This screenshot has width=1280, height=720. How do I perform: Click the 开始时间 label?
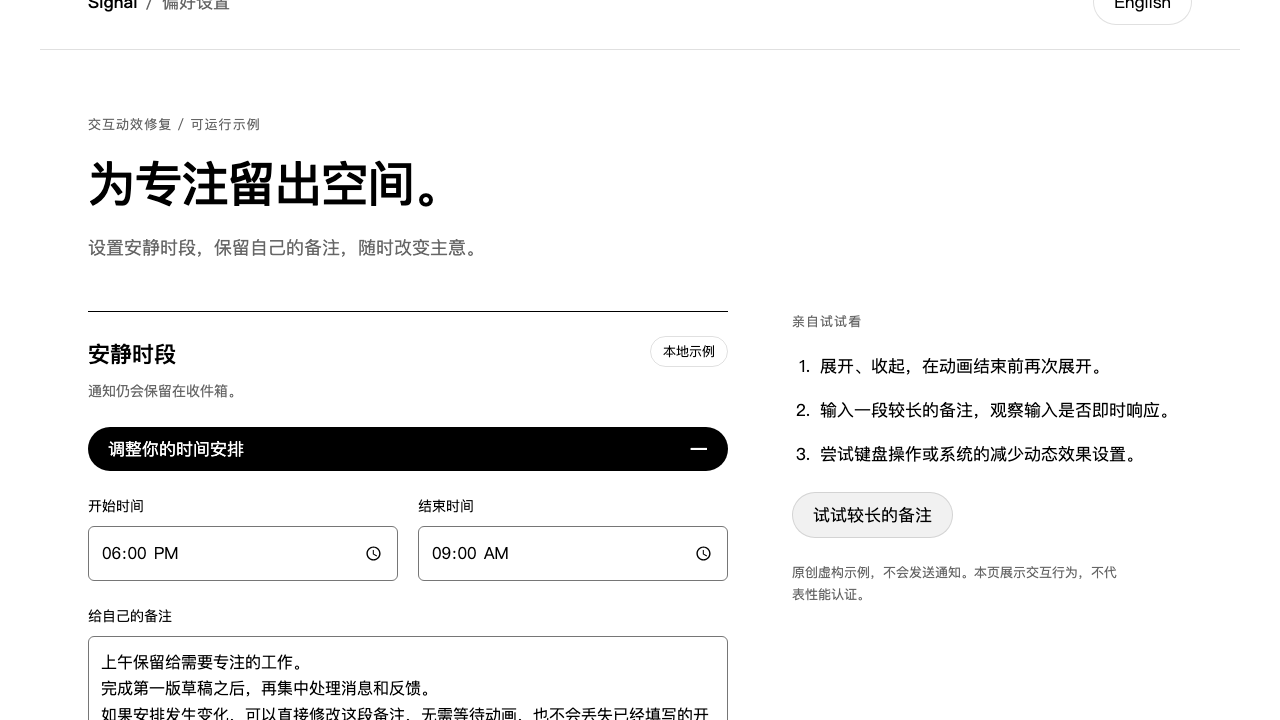point(116,506)
